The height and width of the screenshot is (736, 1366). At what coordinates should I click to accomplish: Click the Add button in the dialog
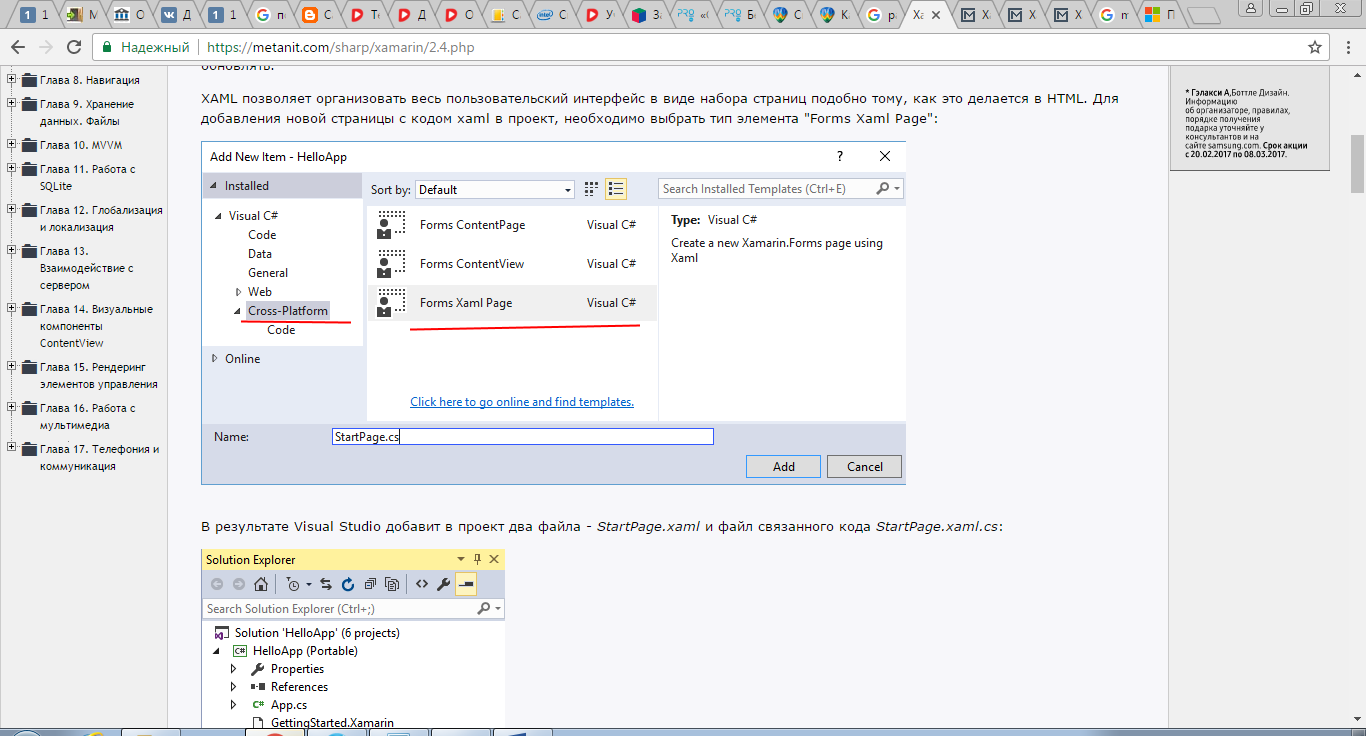coord(783,466)
